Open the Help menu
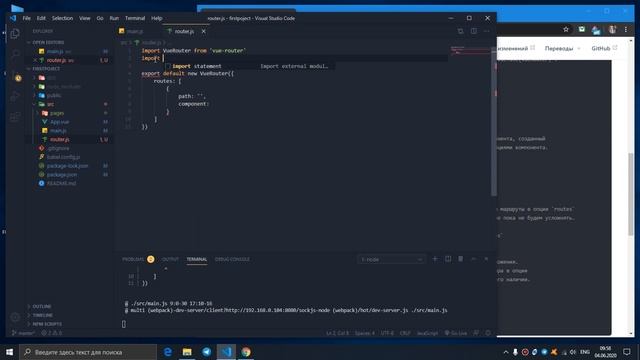Viewport: 640px width, 360px height. [x=157, y=18]
